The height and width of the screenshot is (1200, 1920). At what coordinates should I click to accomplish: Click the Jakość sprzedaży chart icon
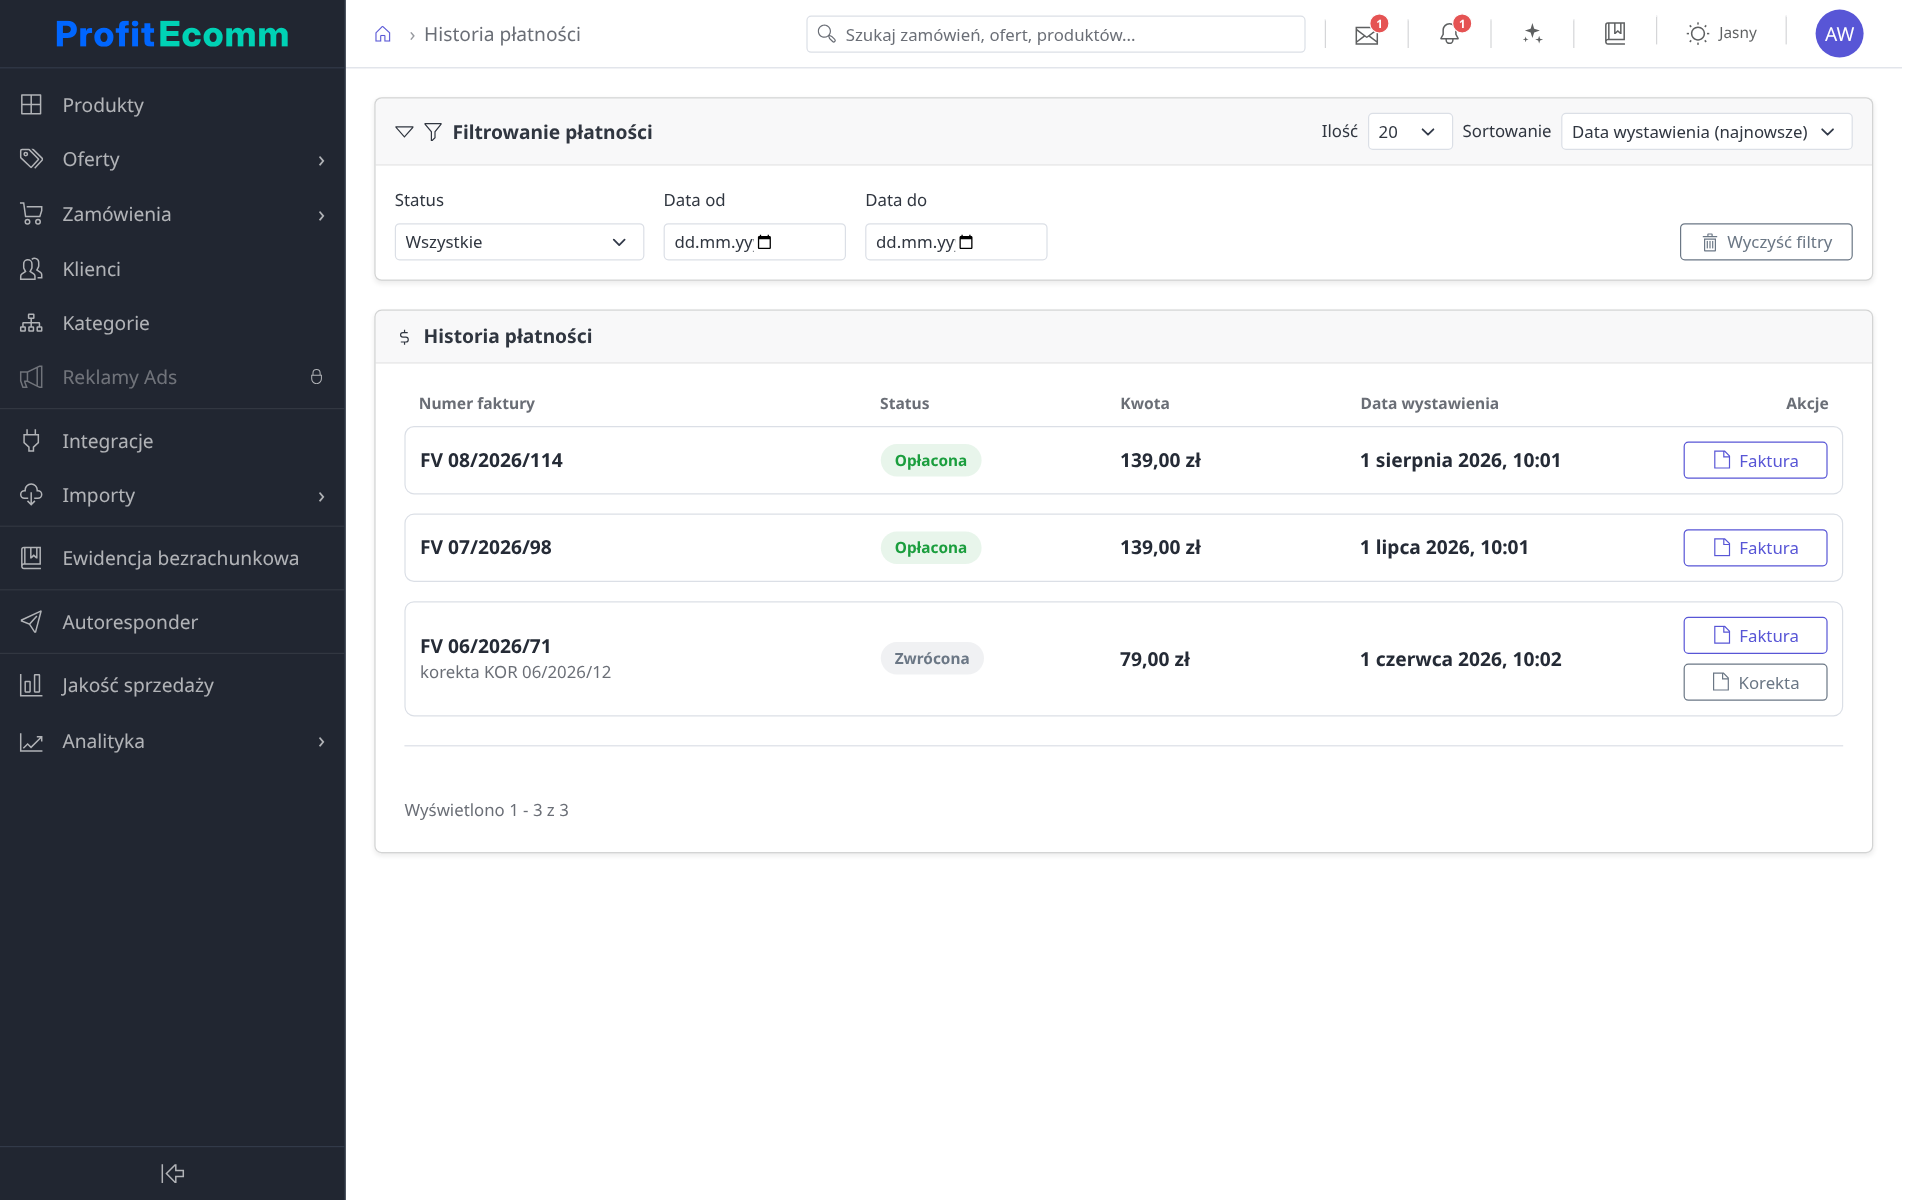tap(31, 685)
